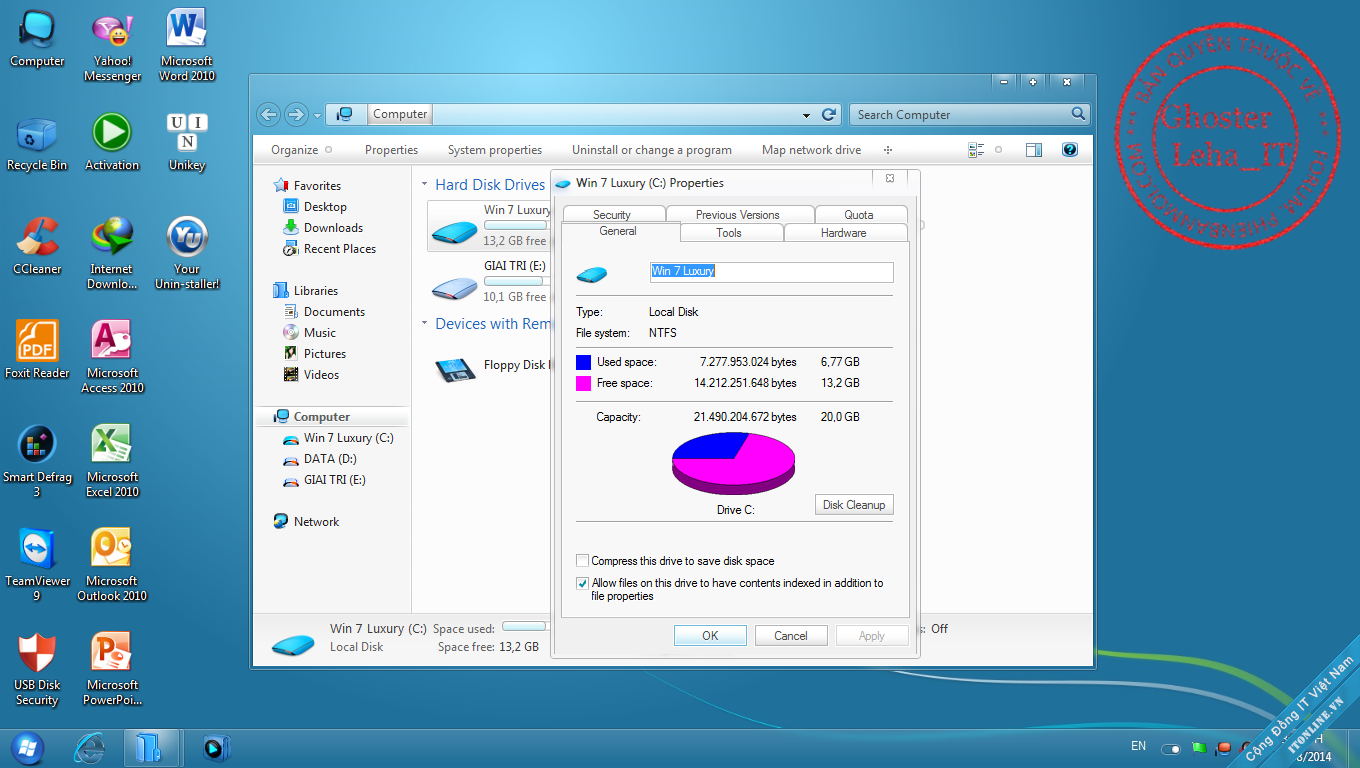This screenshot has height=768, width=1360.
Task: Click the Drive C pie chart
Action: click(x=734, y=463)
